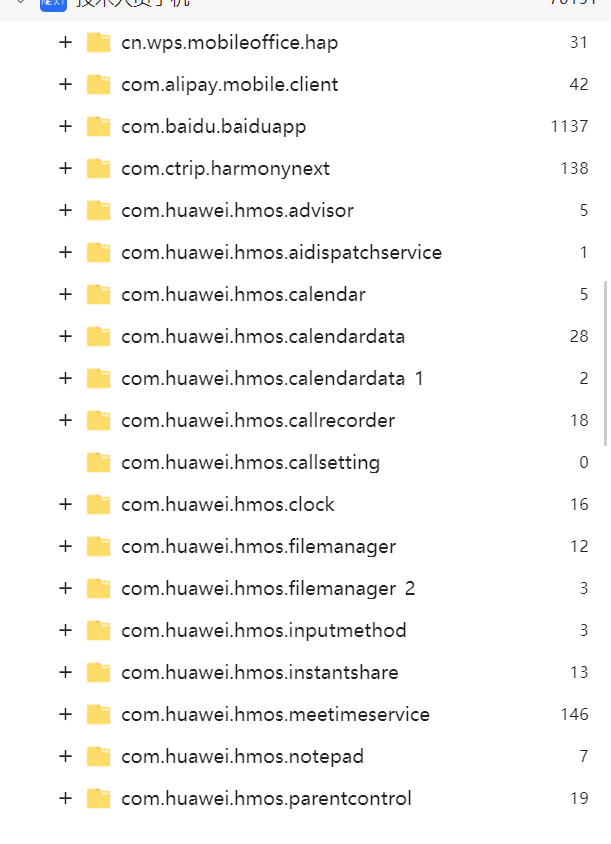Viewport: 611px width, 844px height.
Task: Click folder icon of com.huawei.hmos.callrecorder
Action: [99, 420]
